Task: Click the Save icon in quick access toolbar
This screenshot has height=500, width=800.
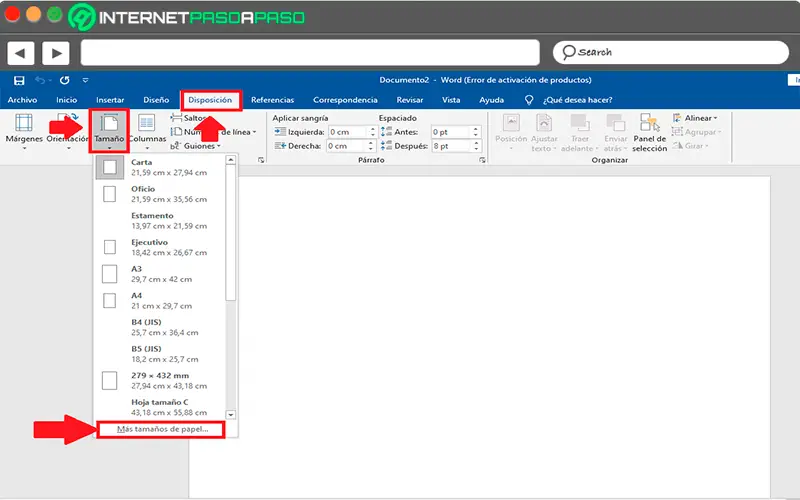Action: tap(19, 80)
